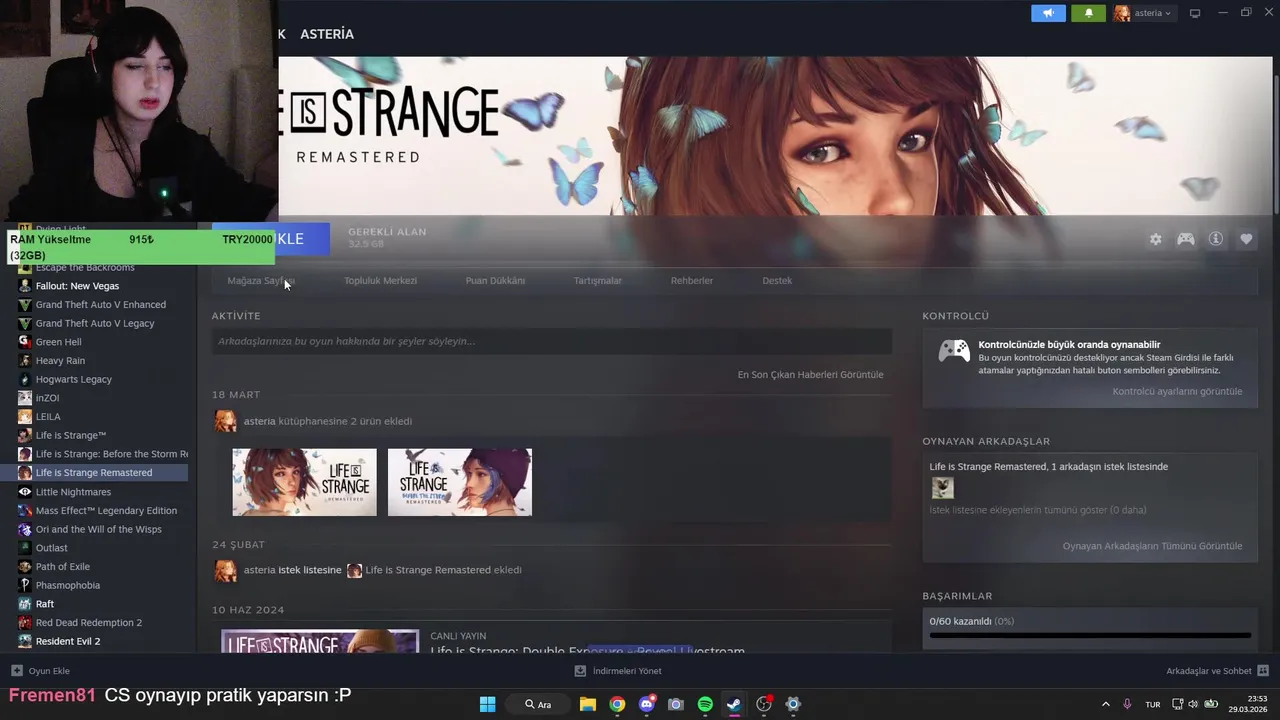
Task: Open friend avatar in wishlist section
Action: tap(942, 488)
